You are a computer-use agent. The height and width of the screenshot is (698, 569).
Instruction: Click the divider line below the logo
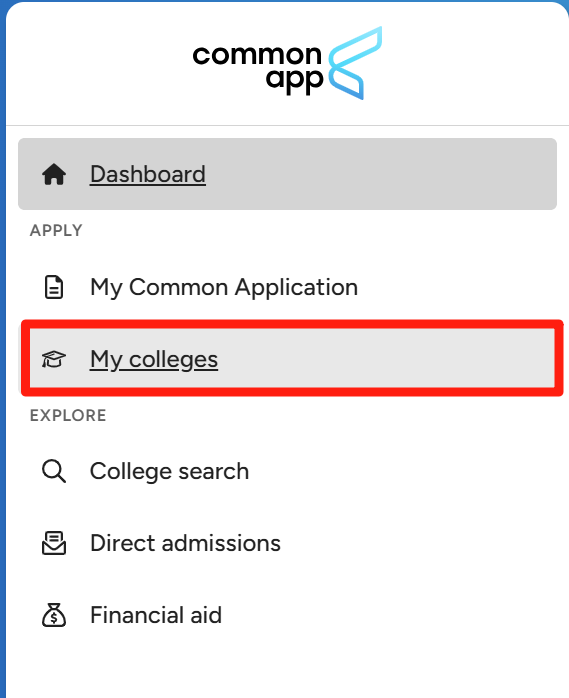click(x=287, y=126)
